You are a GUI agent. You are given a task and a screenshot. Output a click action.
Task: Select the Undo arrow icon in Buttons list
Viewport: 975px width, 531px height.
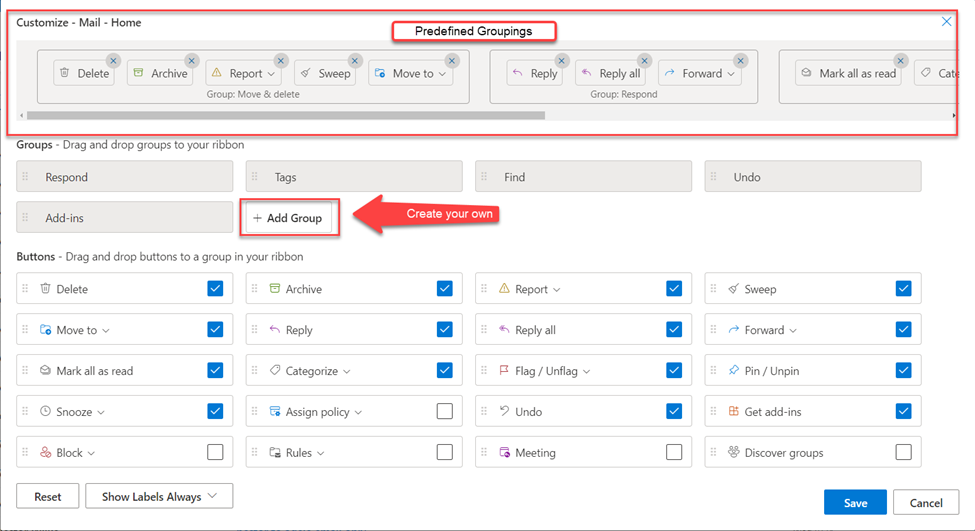click(504, 411)
